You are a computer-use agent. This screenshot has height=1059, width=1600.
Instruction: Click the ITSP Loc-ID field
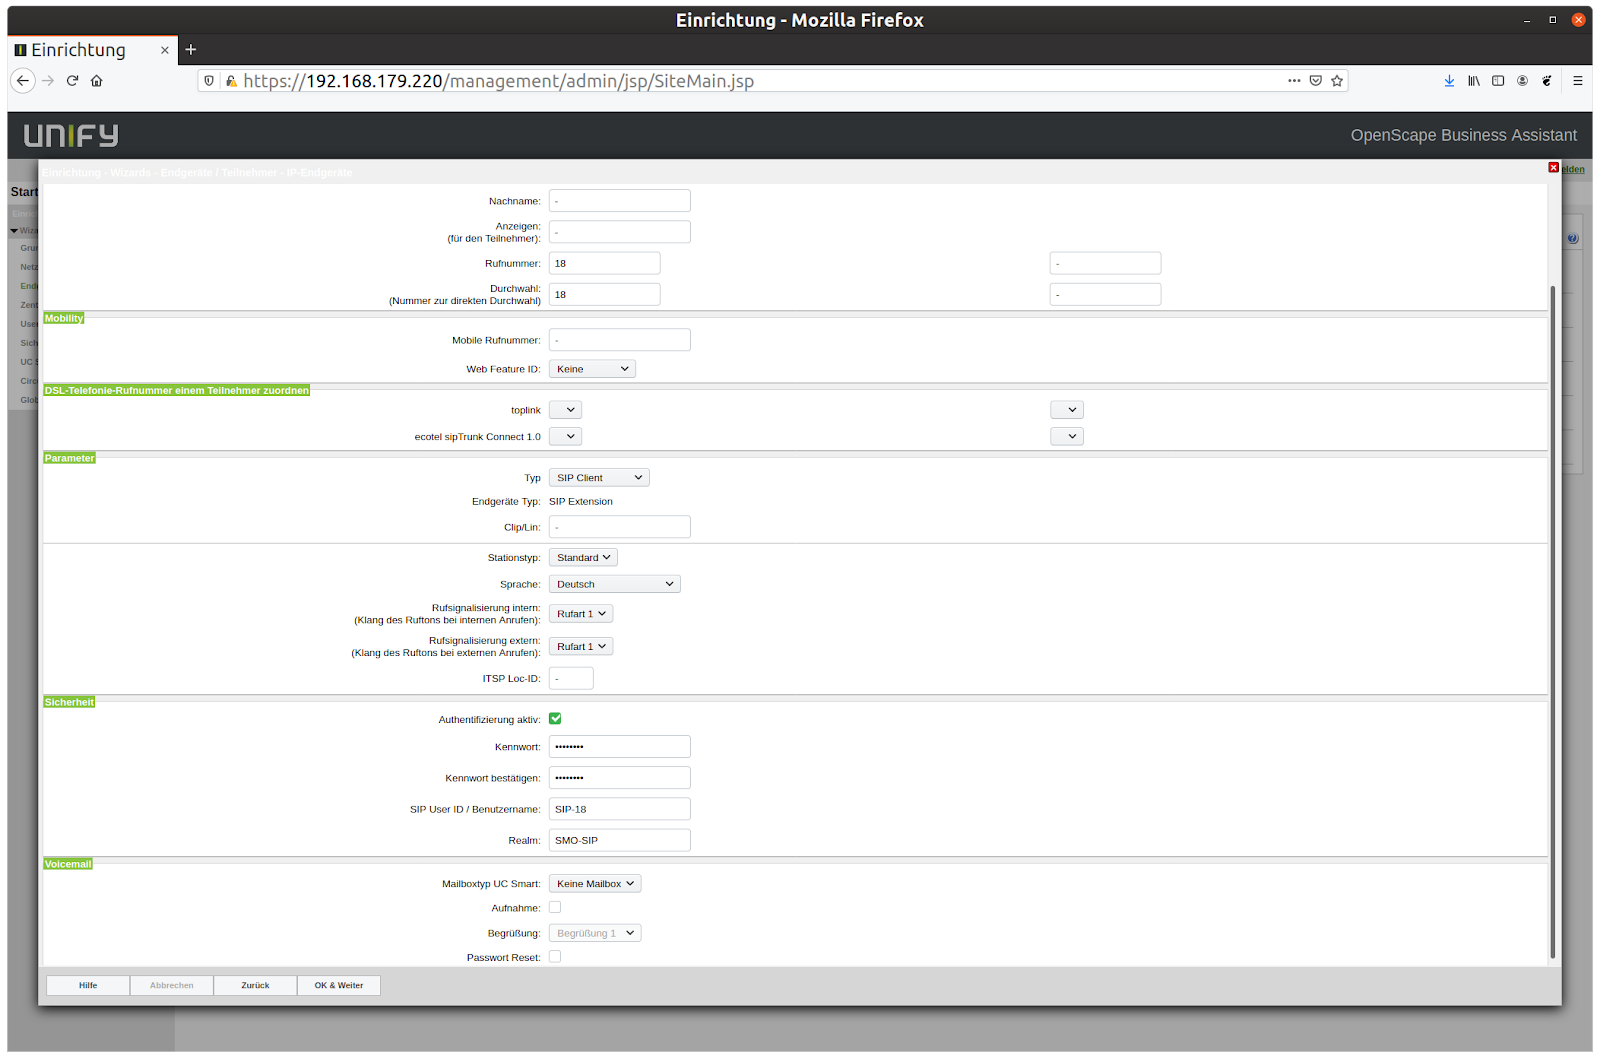[x=571, y=679]
